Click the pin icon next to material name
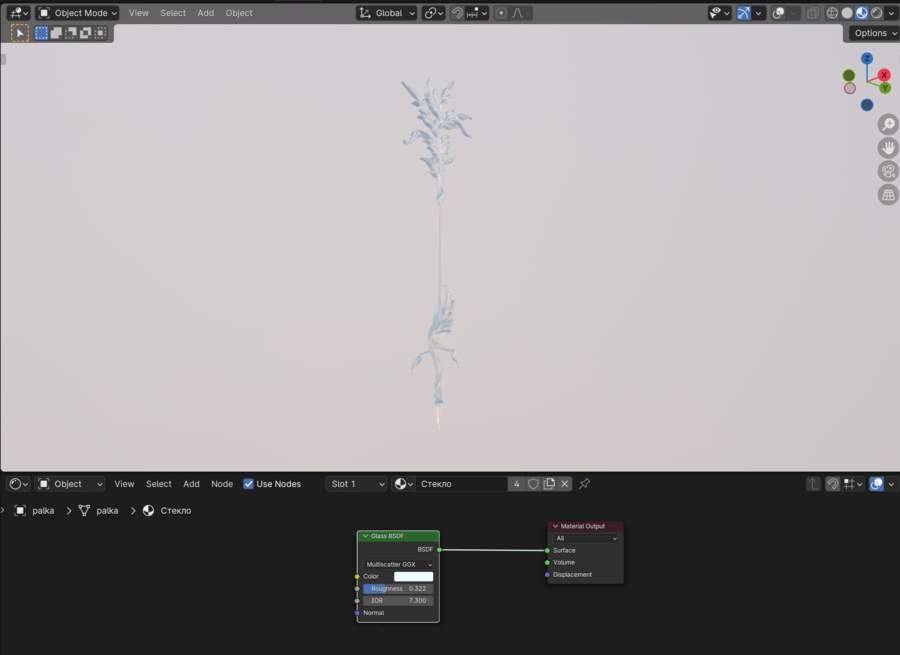The width and height of the screenshot is (900, 655). 585,484
